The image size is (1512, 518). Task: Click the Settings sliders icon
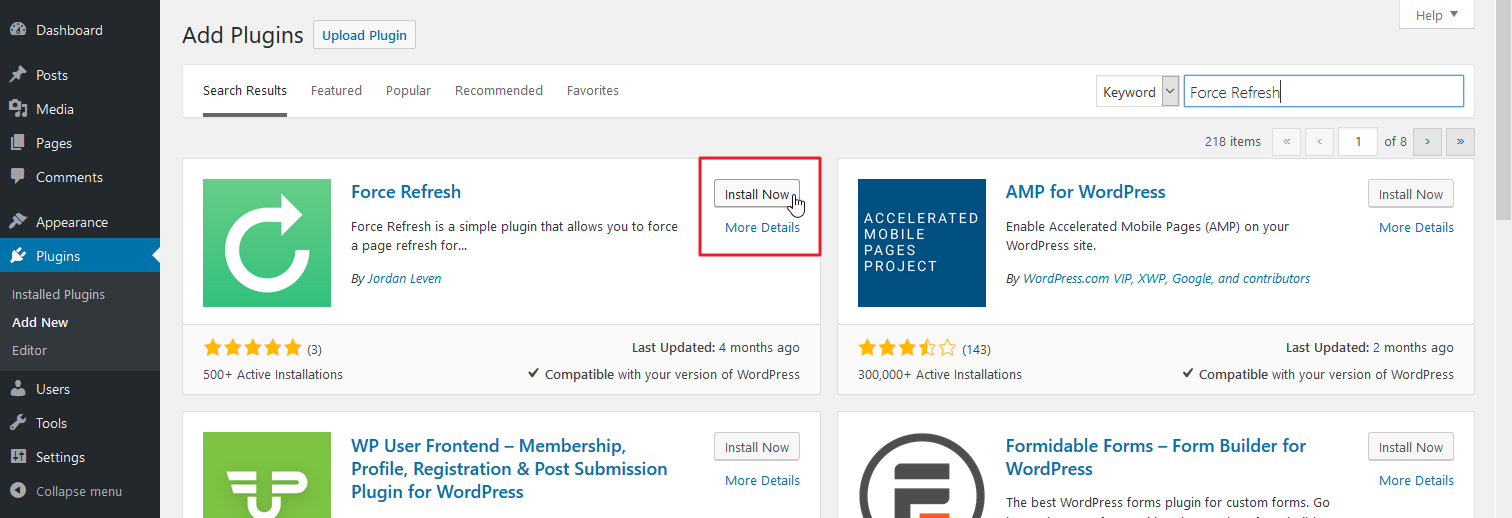[x=18, y=457]
